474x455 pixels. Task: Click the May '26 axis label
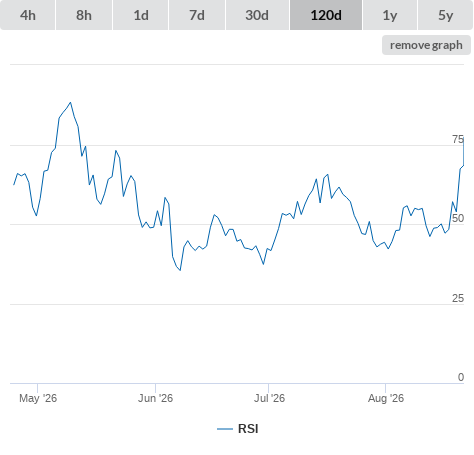point(38,398)
